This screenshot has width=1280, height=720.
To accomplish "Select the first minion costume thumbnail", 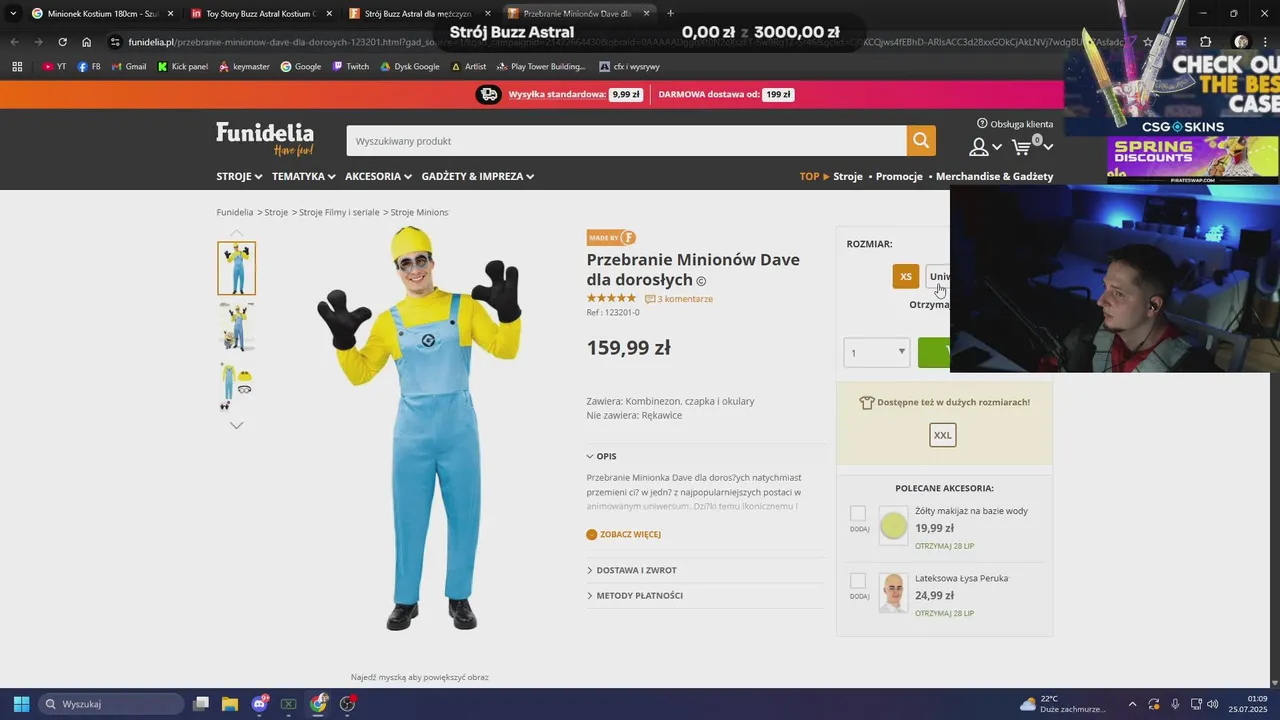I will click(237, 268).
